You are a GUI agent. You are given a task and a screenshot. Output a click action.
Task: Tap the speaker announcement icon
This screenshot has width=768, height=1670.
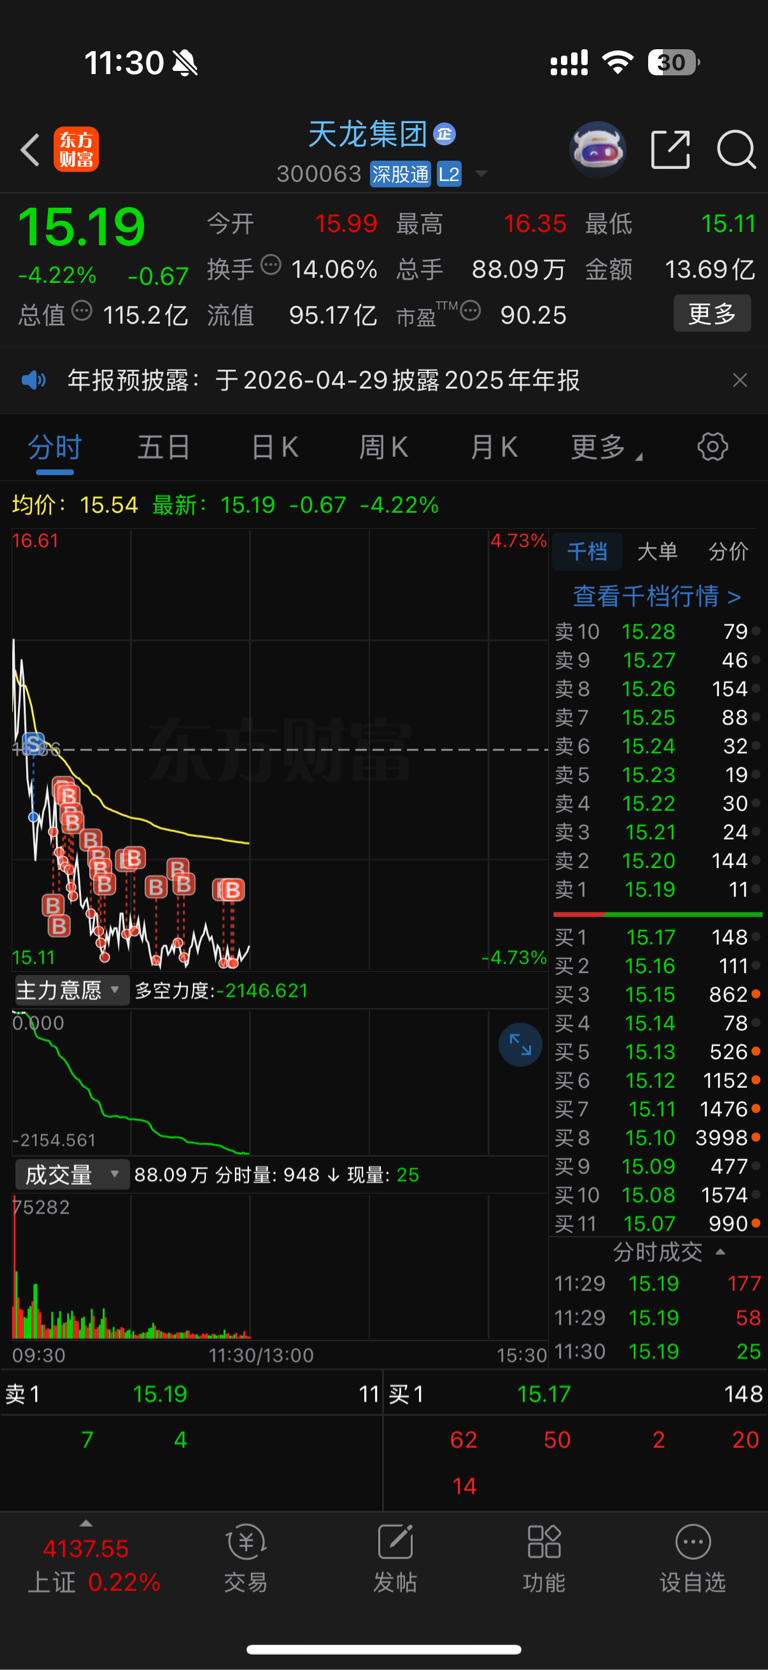34,380
